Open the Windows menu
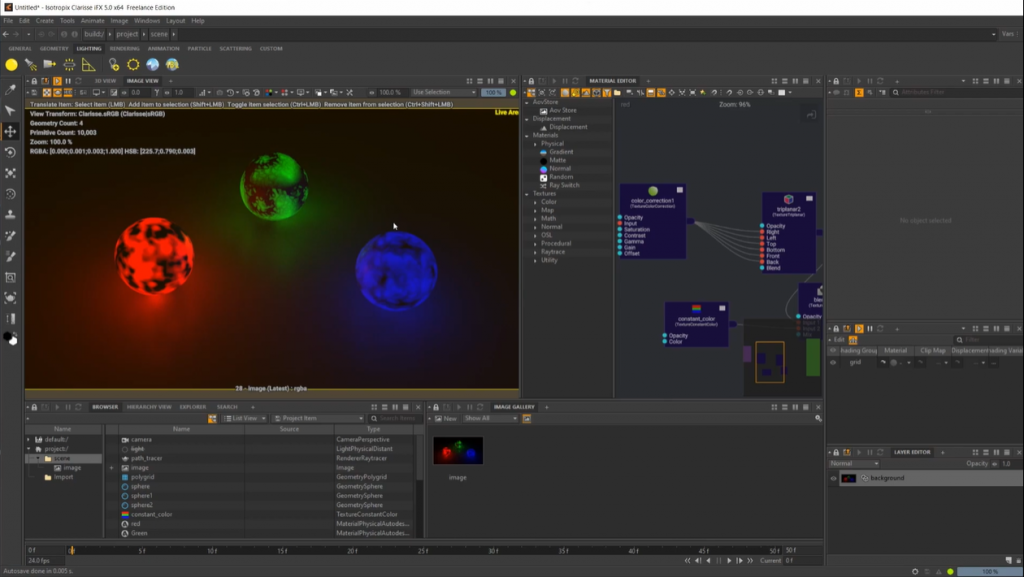The image size is (1024, 577). [146, 20]
